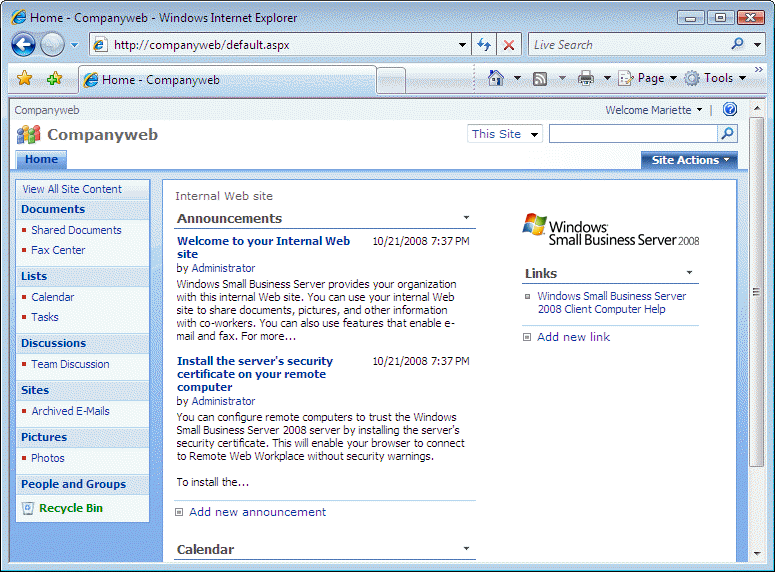Open Archived E-Mails site
This screenshot has height=572, width=775.
(x=70, y=411)
